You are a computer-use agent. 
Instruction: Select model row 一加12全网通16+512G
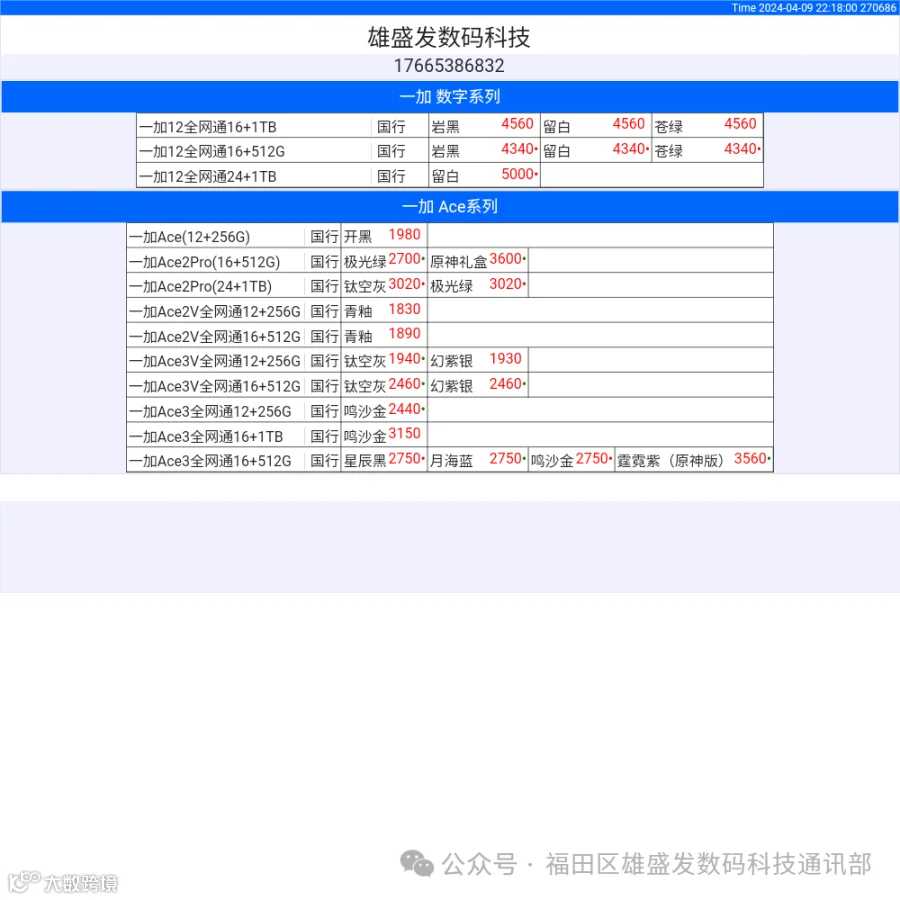(212, 152)
